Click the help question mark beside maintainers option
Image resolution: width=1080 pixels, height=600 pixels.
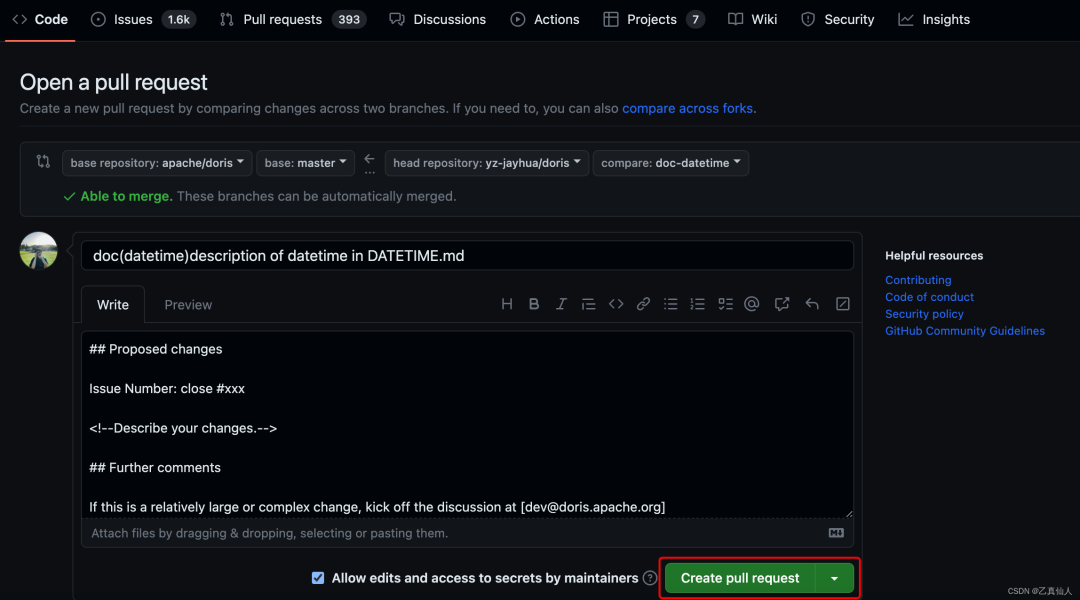(650, 578)
